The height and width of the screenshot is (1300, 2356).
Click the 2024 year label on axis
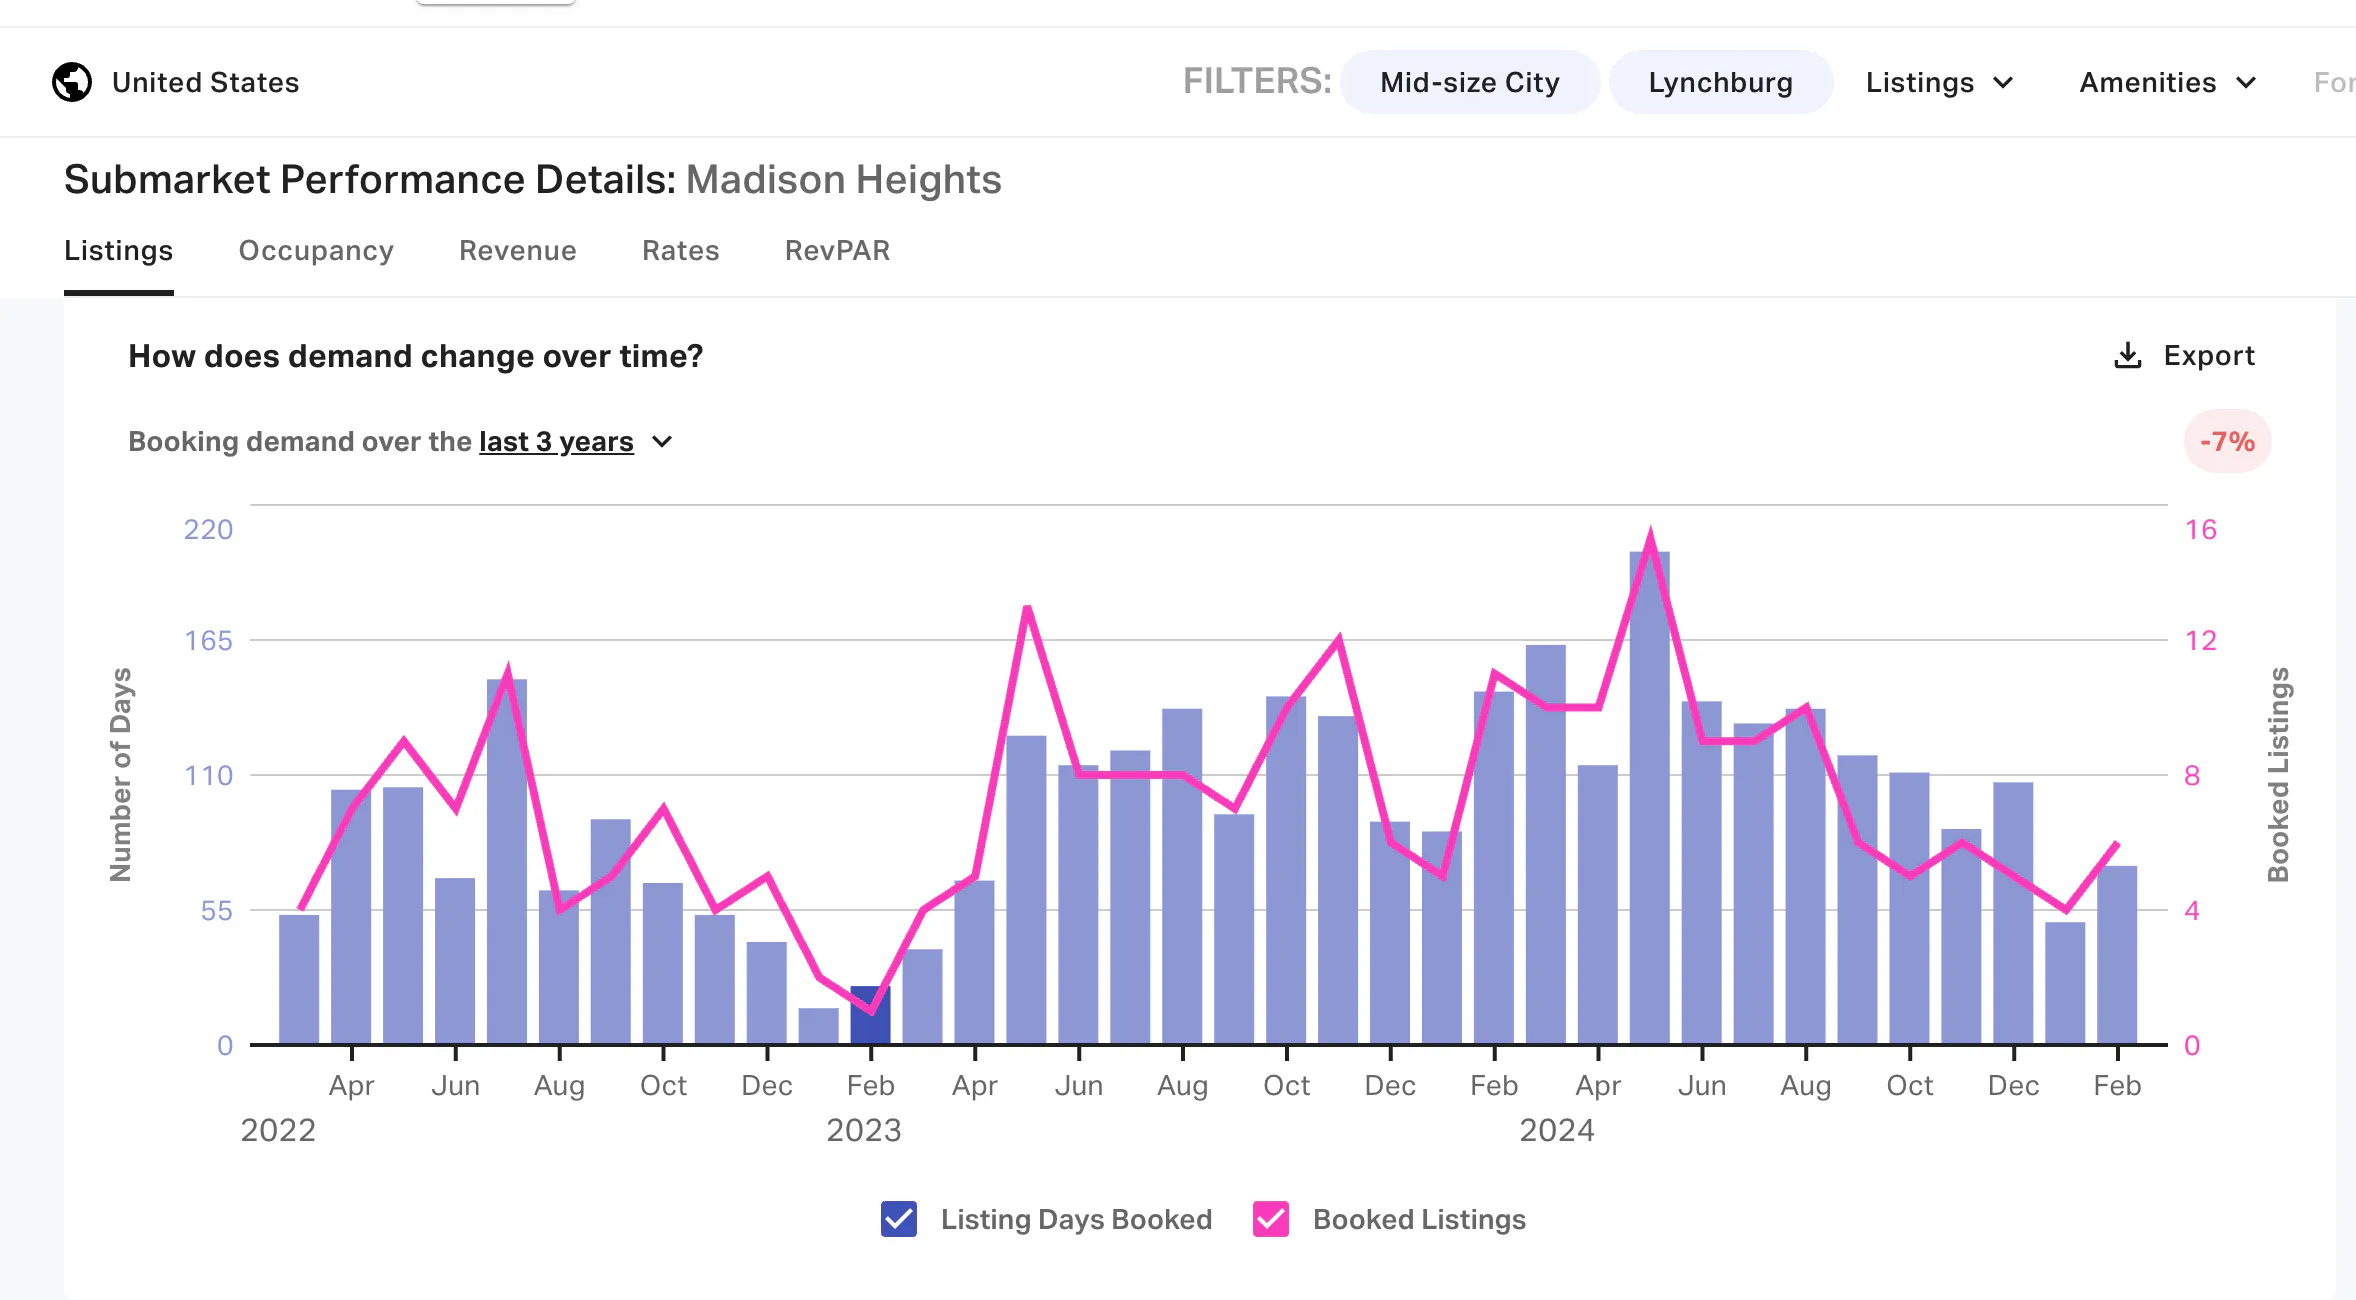1556,1130
